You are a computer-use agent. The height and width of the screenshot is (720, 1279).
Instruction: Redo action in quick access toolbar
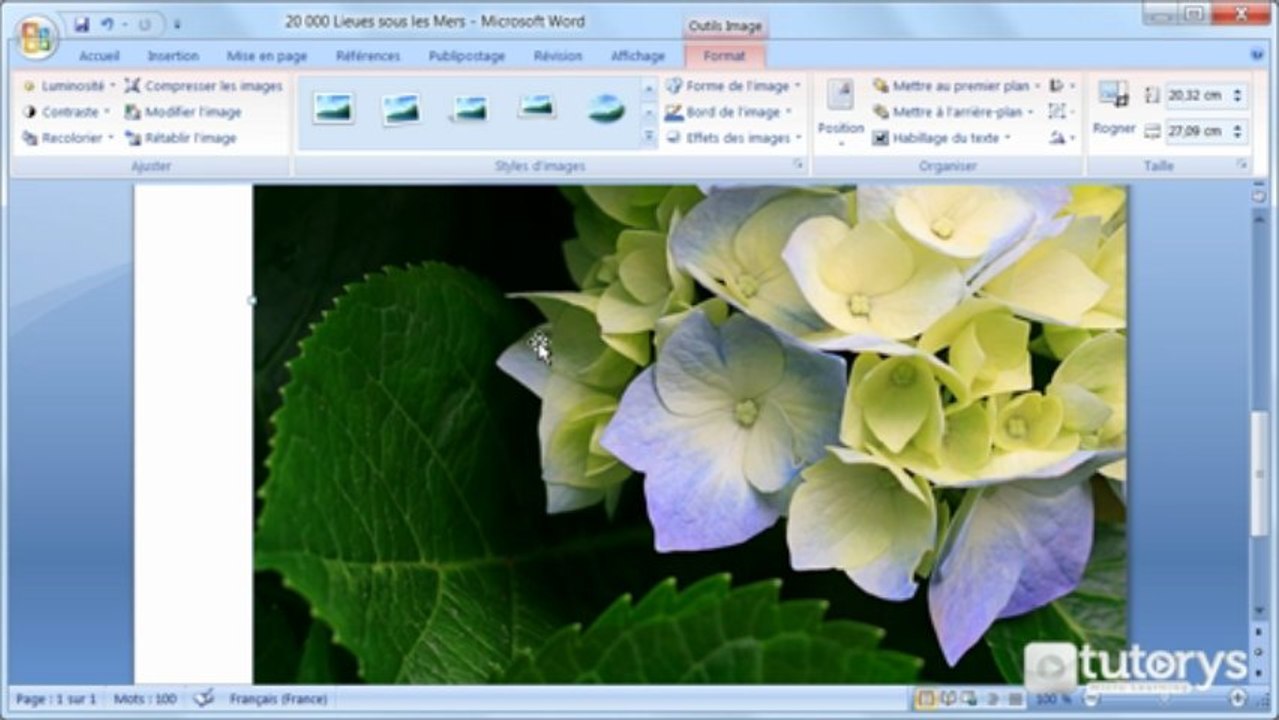pyautogui.click(x=145, y=24)
